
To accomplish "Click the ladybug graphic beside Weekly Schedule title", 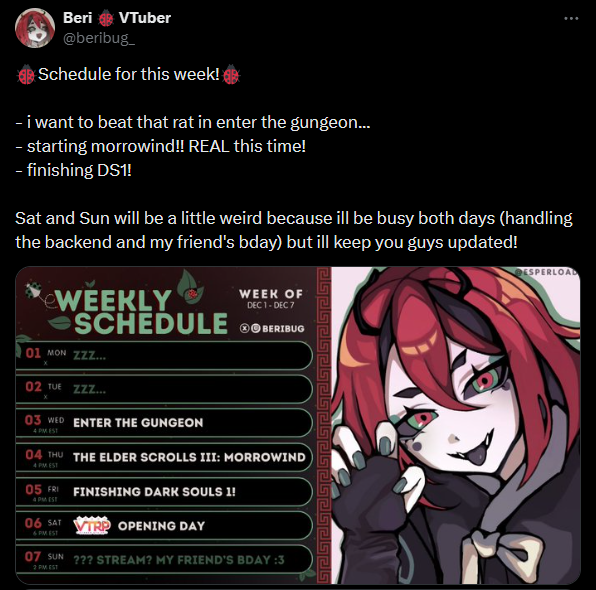I will point(35,291).
